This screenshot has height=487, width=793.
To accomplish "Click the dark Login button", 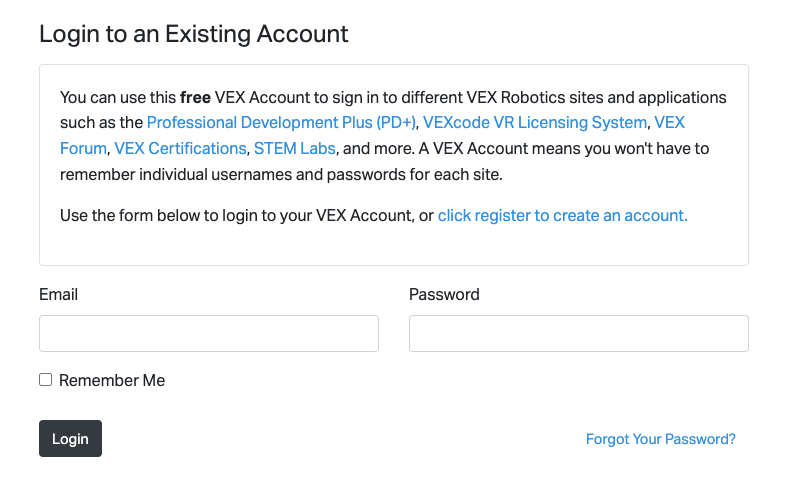I will [x=70, y=439].
